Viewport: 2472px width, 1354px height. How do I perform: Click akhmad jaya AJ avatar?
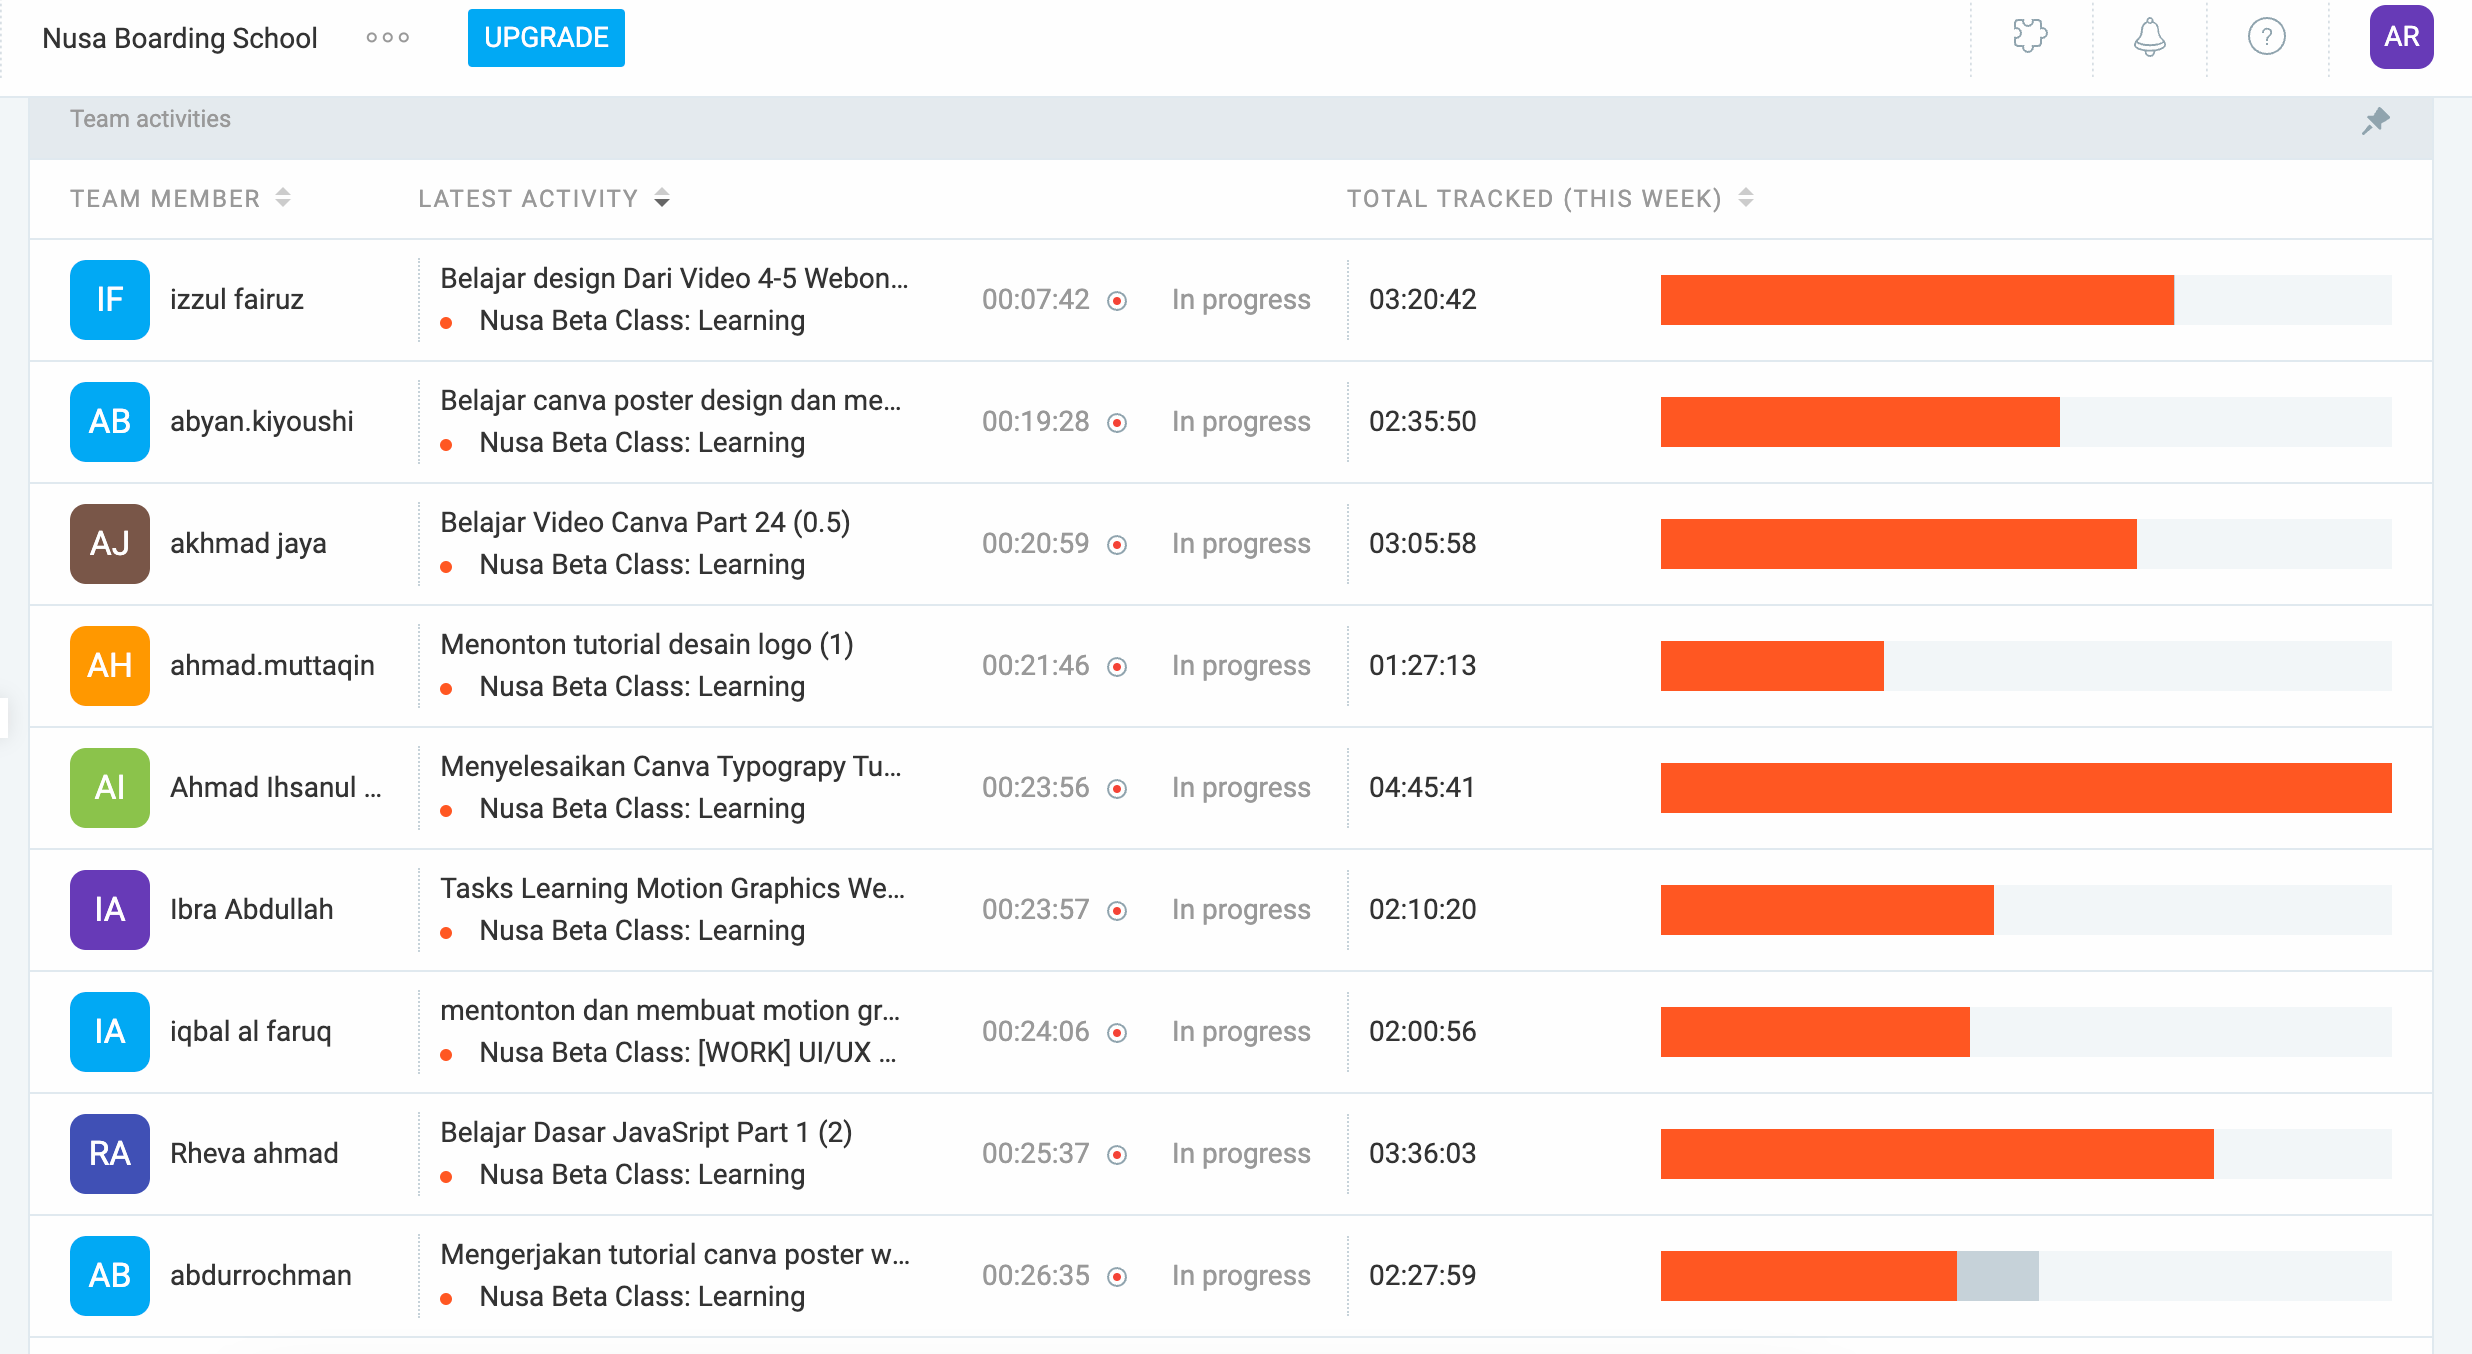click(x=110, y=543)
